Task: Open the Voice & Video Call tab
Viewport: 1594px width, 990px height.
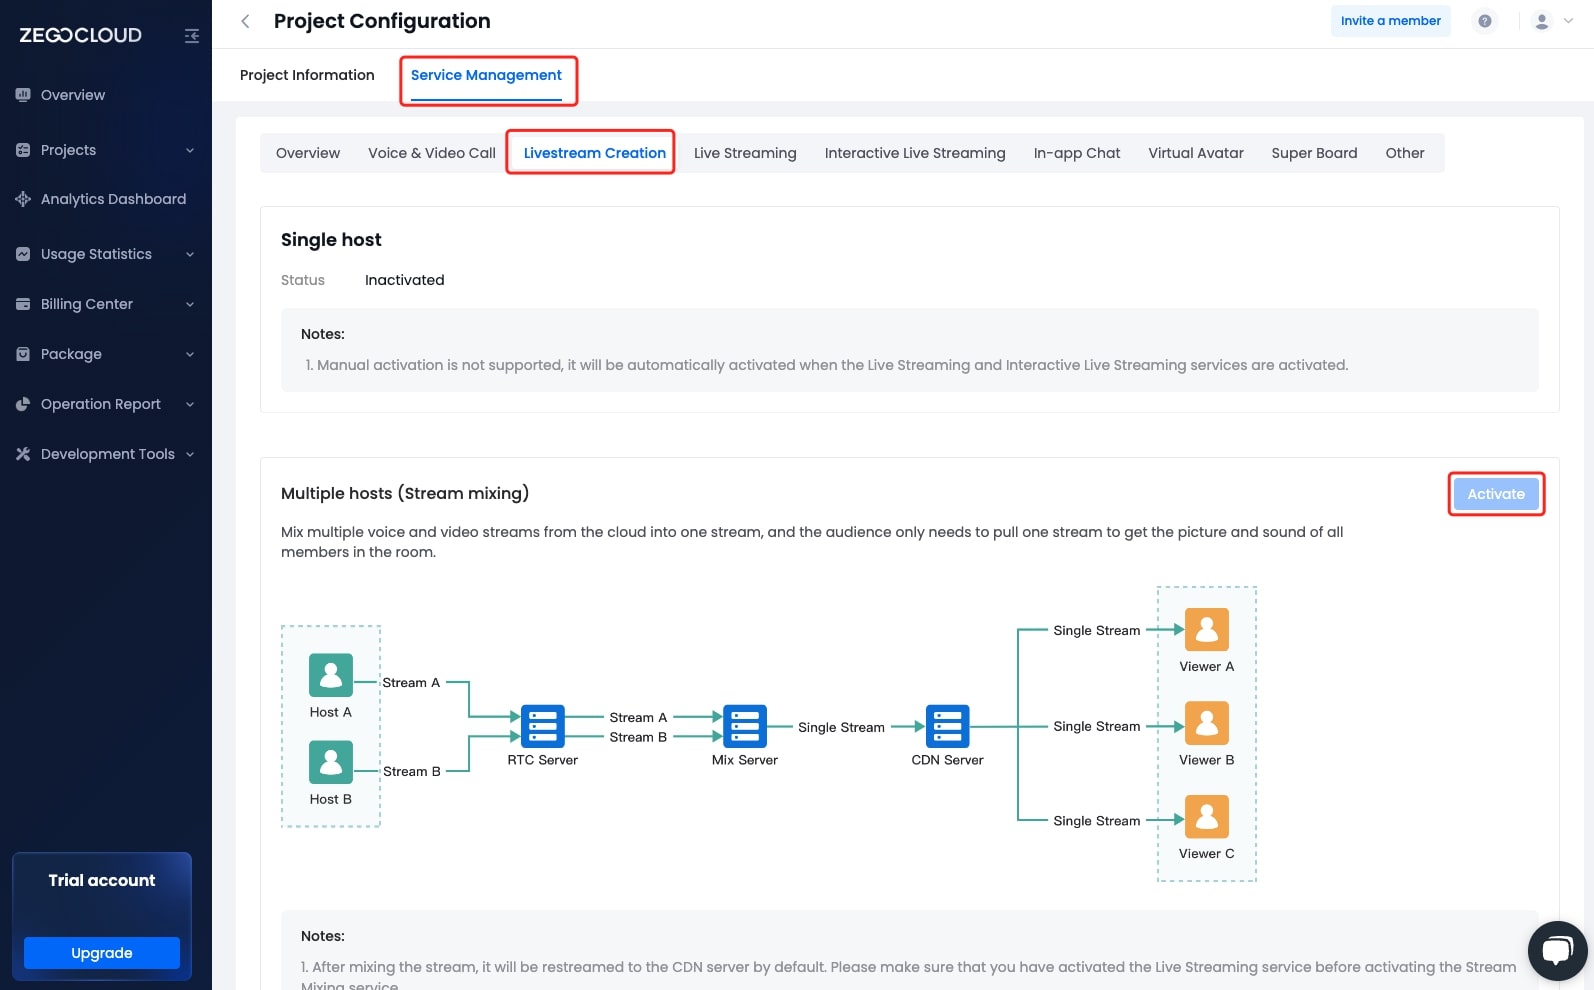Action: (431, 153)
